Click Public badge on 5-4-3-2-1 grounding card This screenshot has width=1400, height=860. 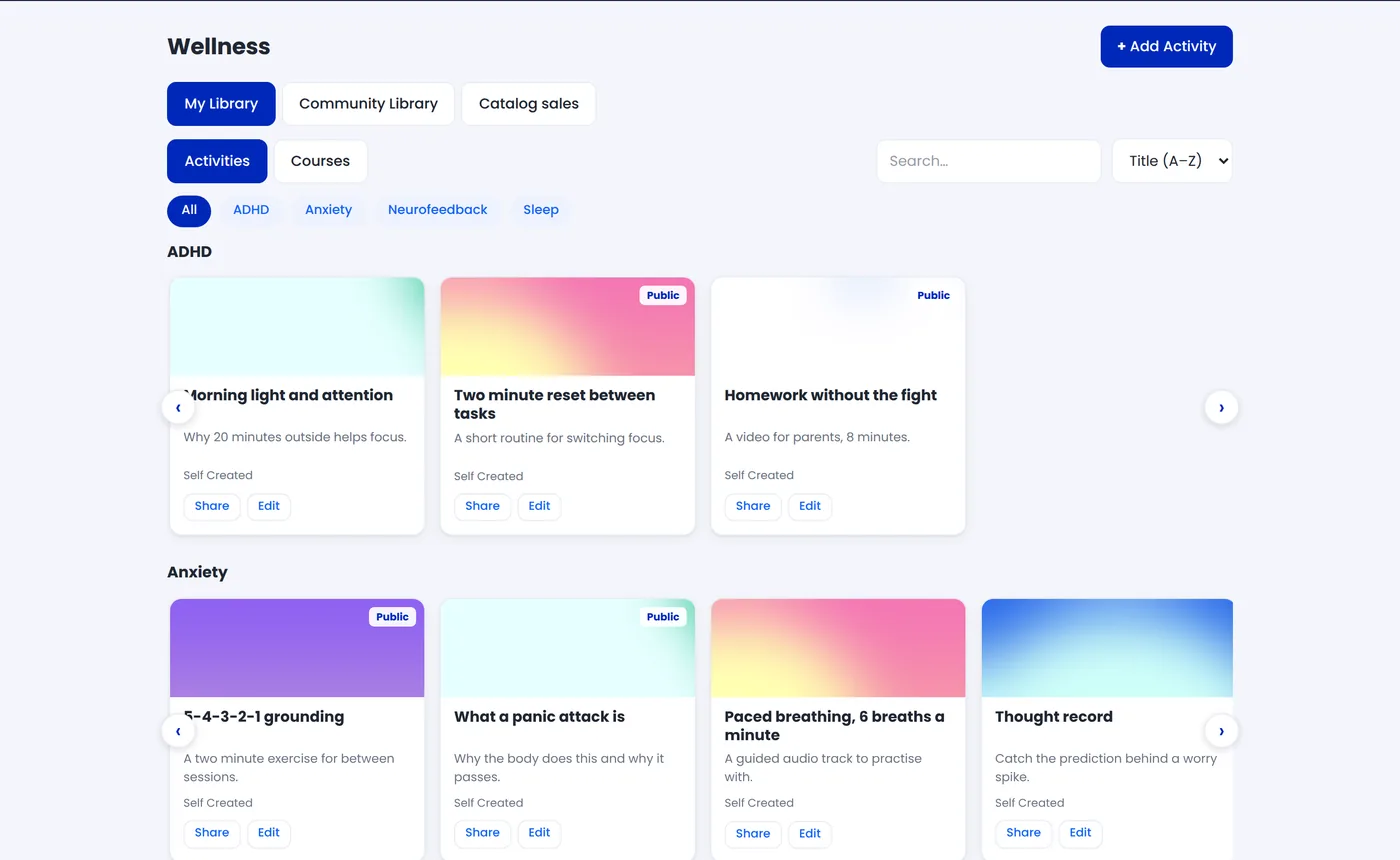click(392, 617)
